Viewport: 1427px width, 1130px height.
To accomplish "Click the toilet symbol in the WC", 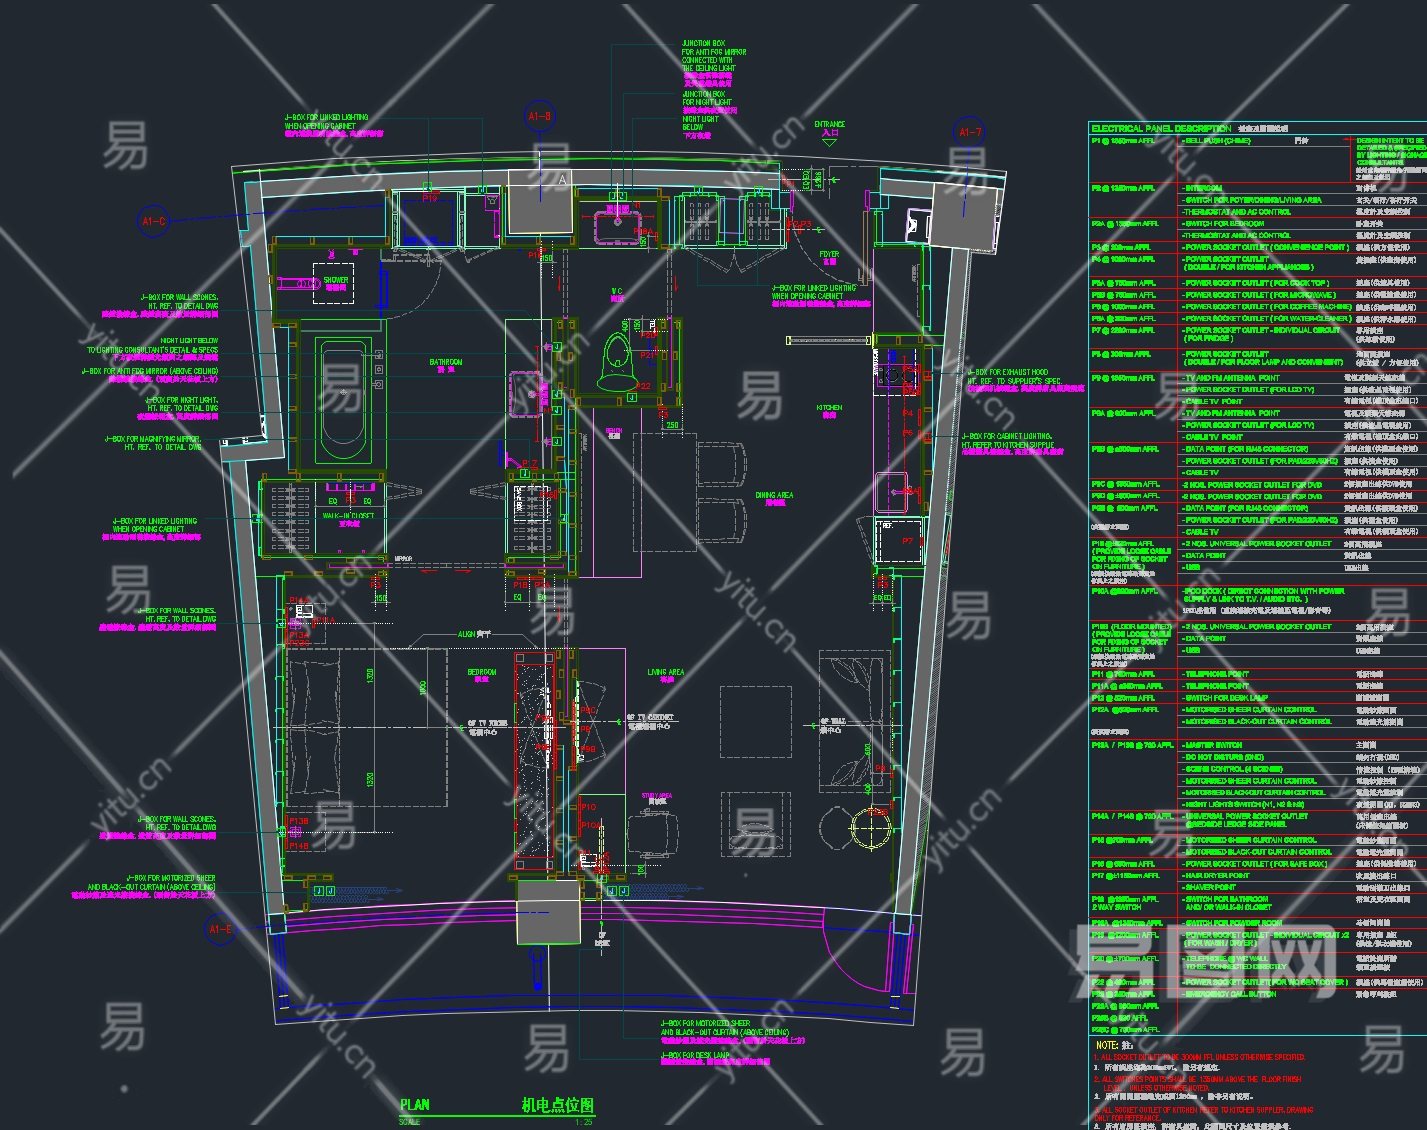I will coord(616,364).
